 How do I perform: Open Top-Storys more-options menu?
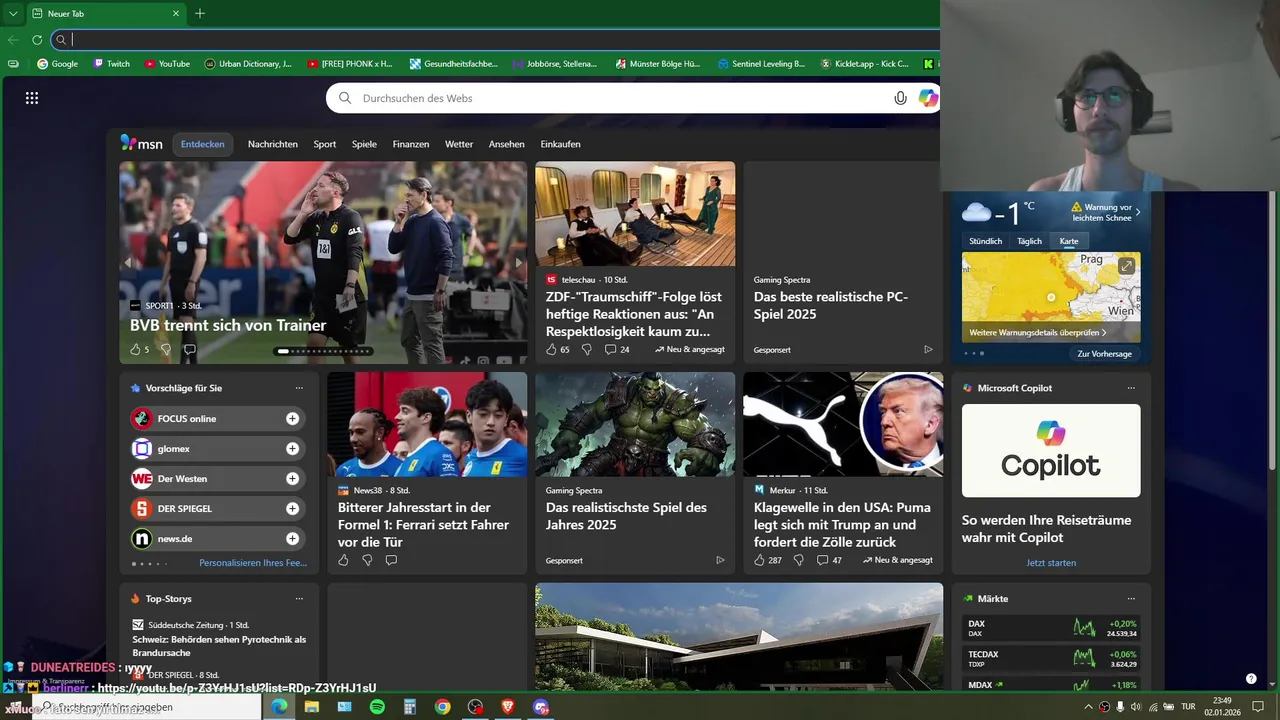(x=299, y=599)
